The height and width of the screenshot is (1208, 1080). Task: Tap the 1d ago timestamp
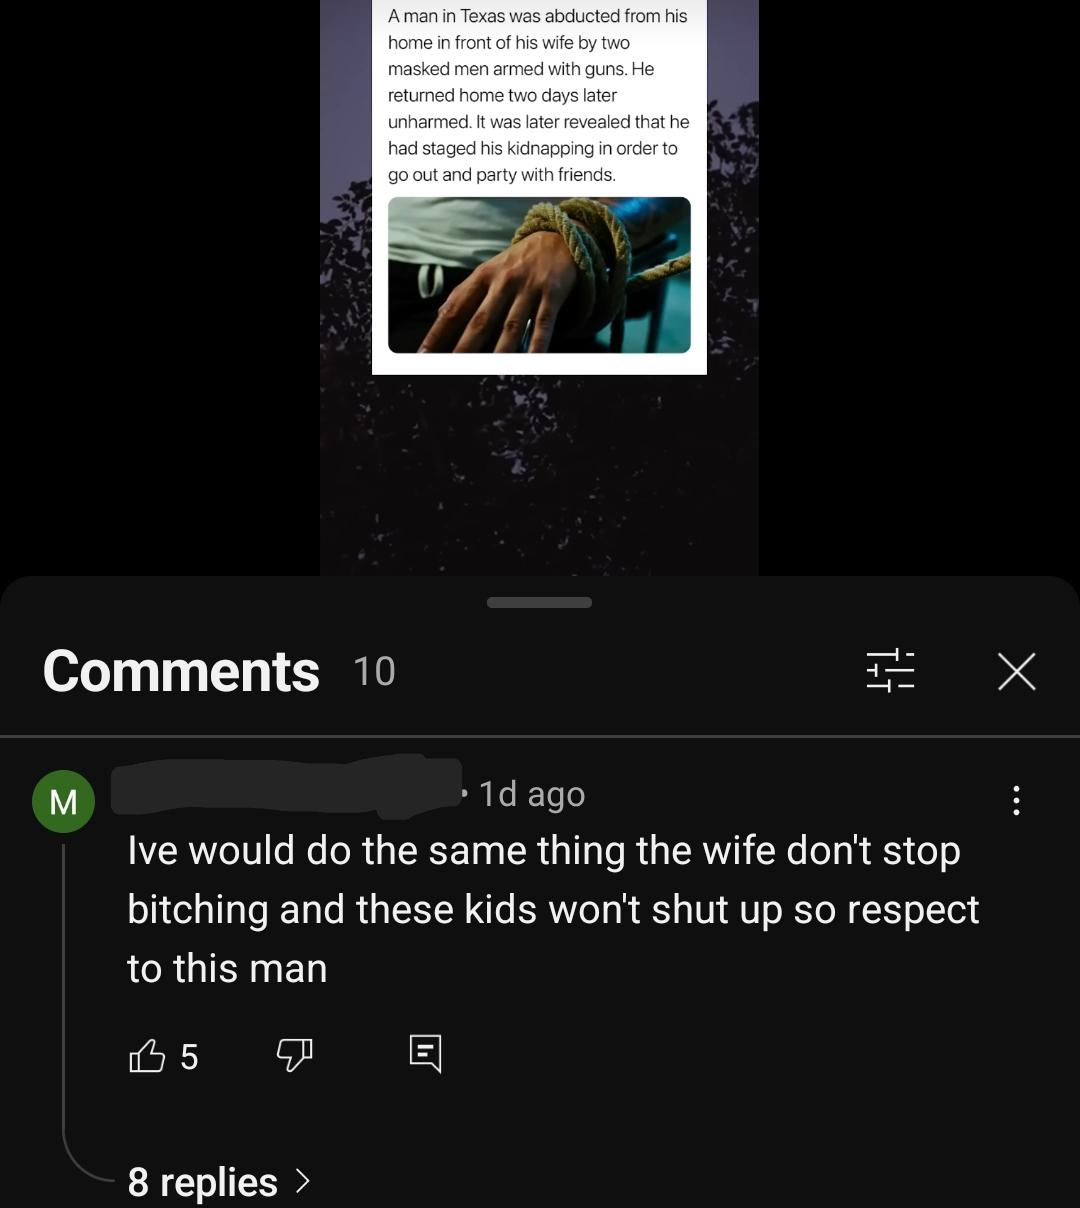(531, 794)
